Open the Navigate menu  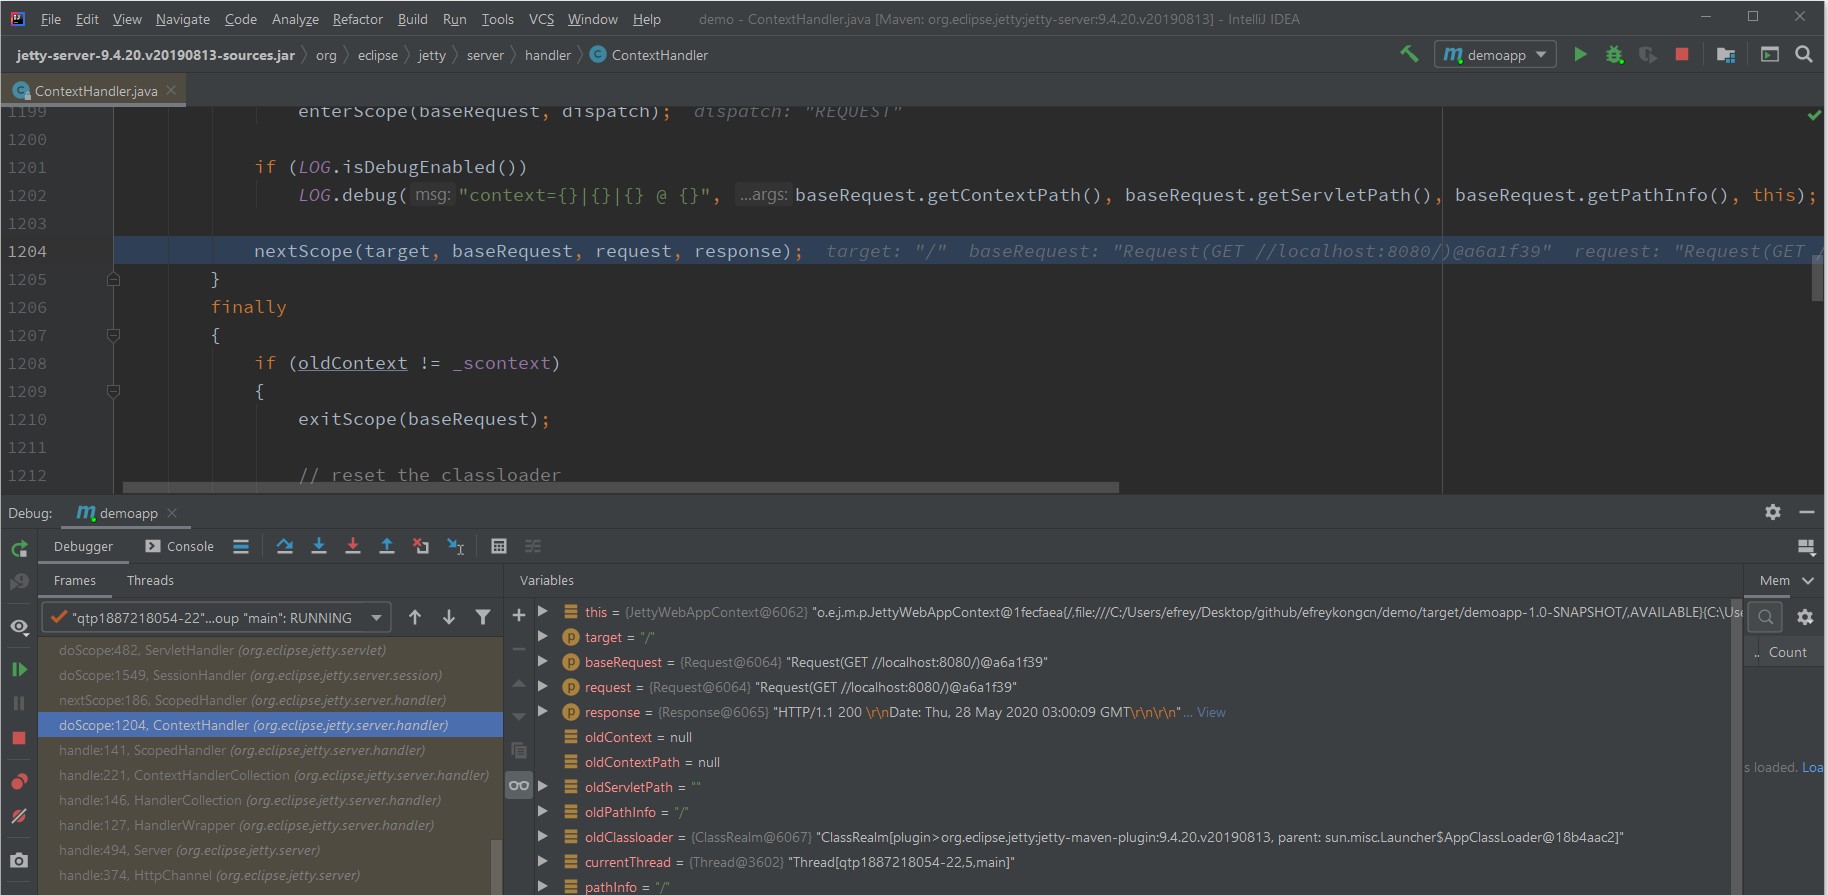pos(183,19)
